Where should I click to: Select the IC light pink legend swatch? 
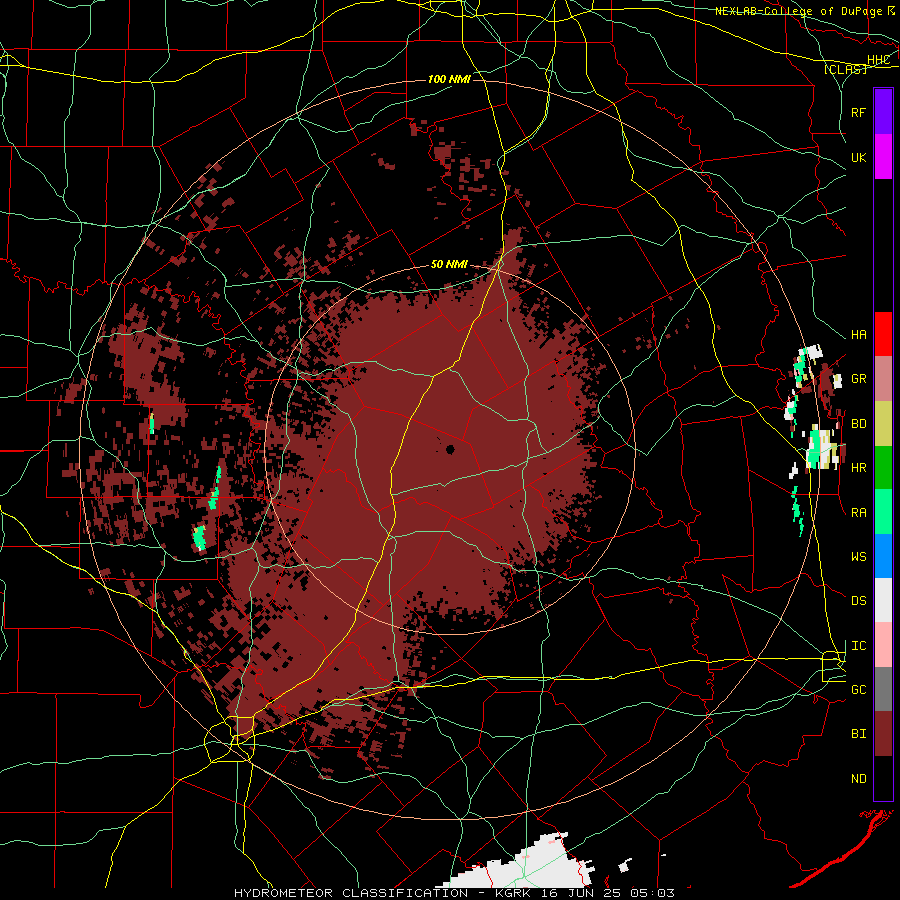[883, 645]
